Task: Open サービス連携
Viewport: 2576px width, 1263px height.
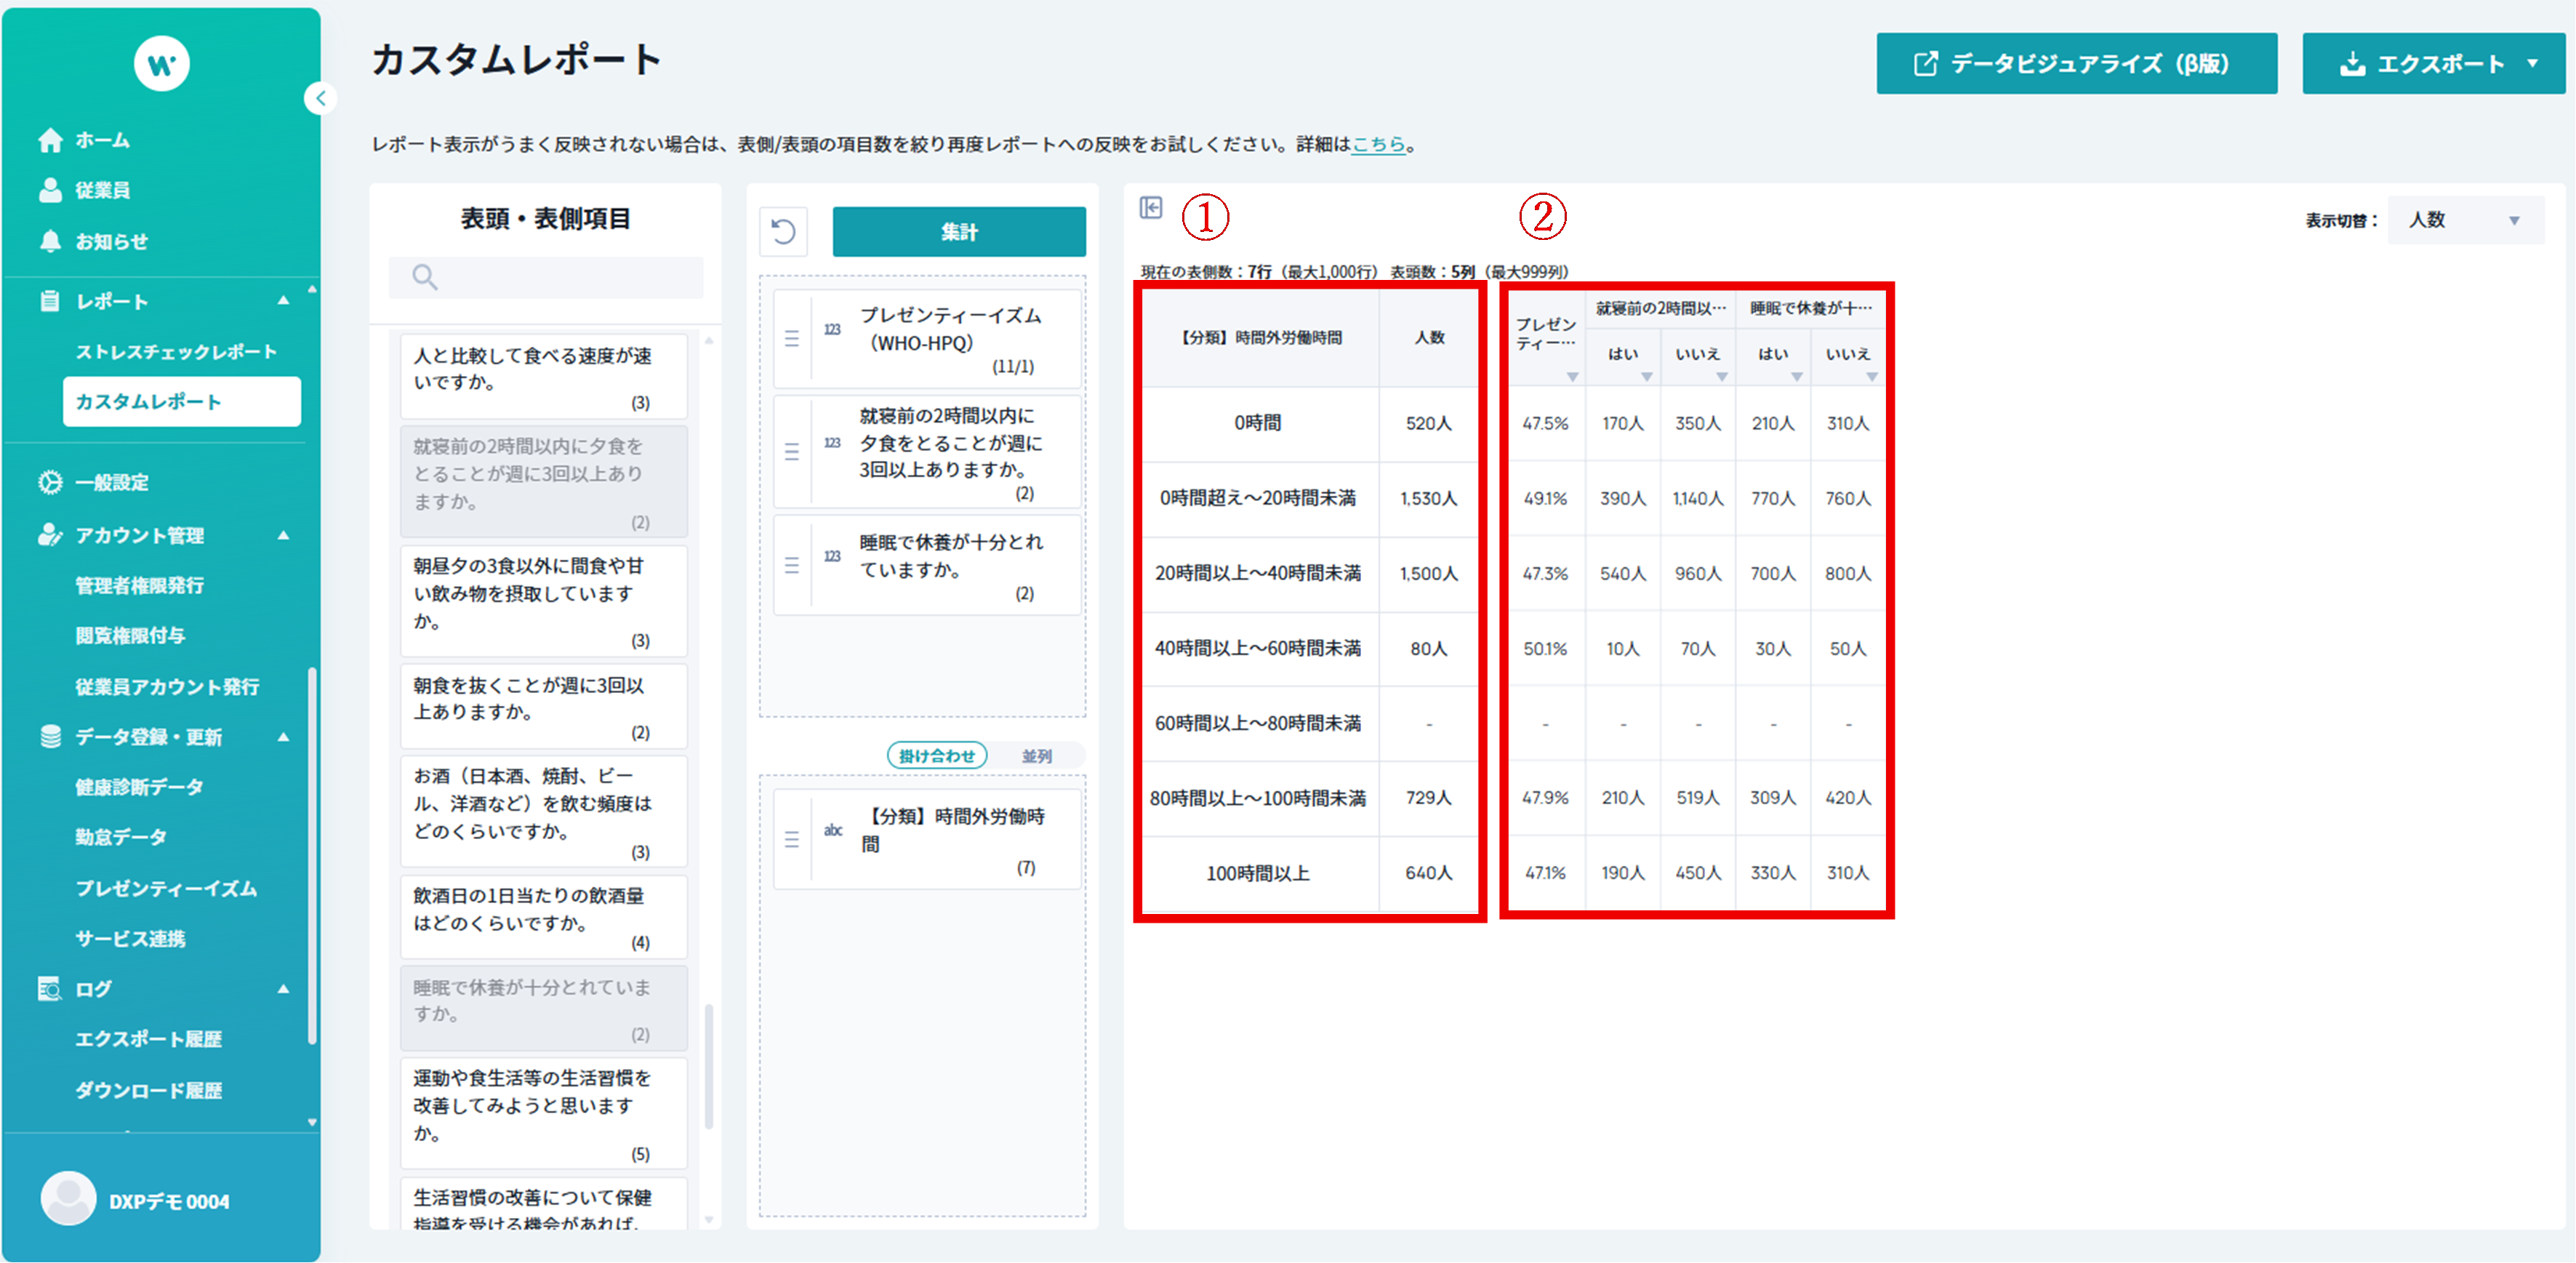Action: (130, 938)
